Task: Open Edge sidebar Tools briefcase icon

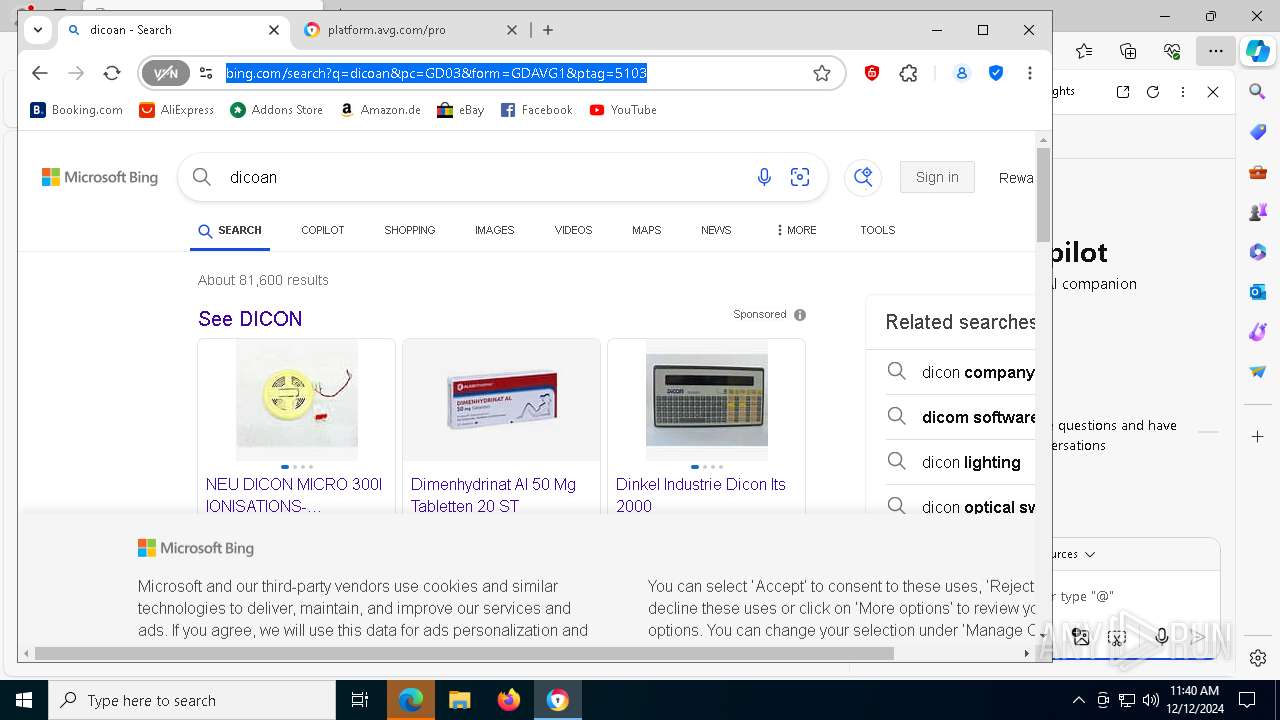Action: click(1258, 172)
